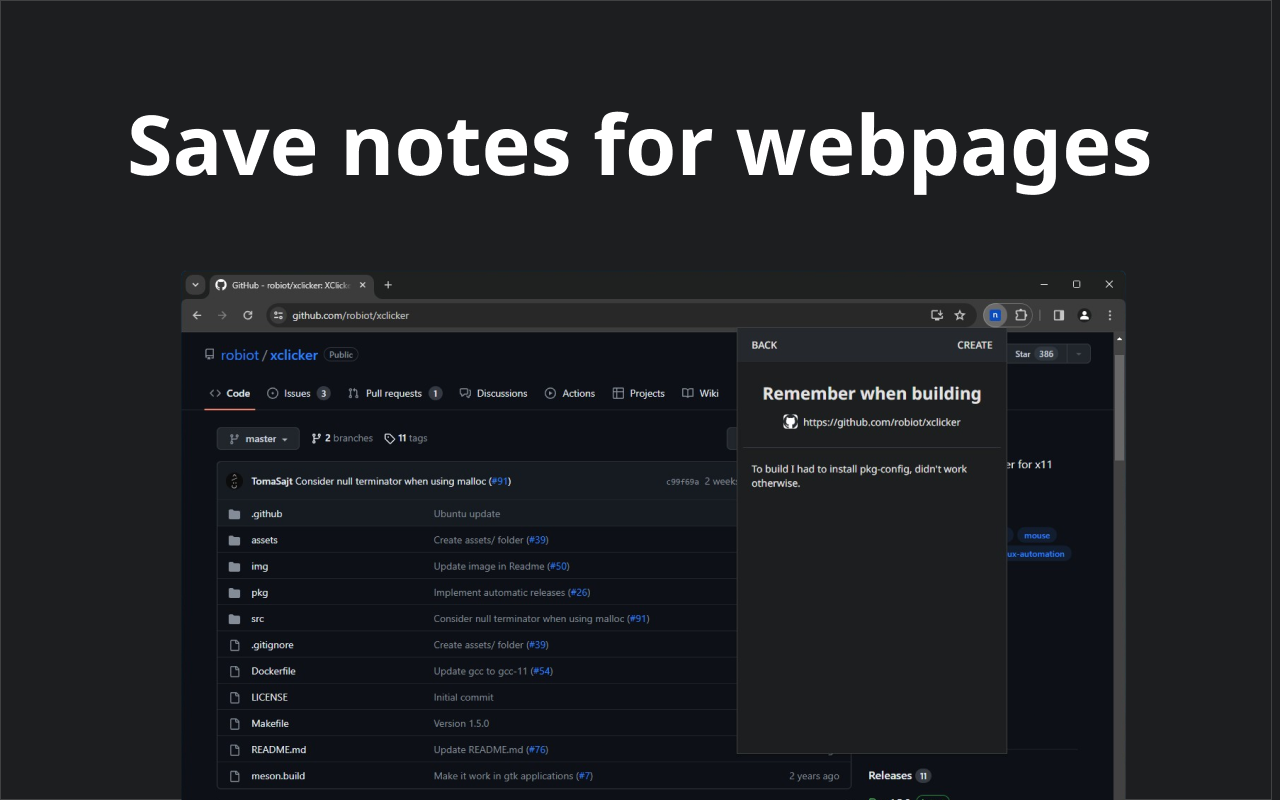This screenshot has width=1280, height=800.
Task: Open the Projects tab
Action: [x=639, y=393]
